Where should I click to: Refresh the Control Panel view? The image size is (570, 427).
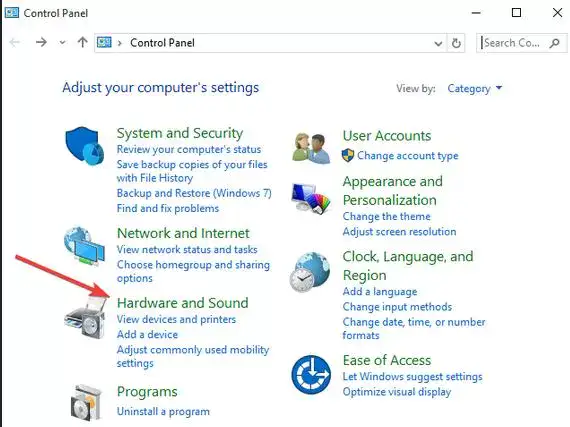456,43
